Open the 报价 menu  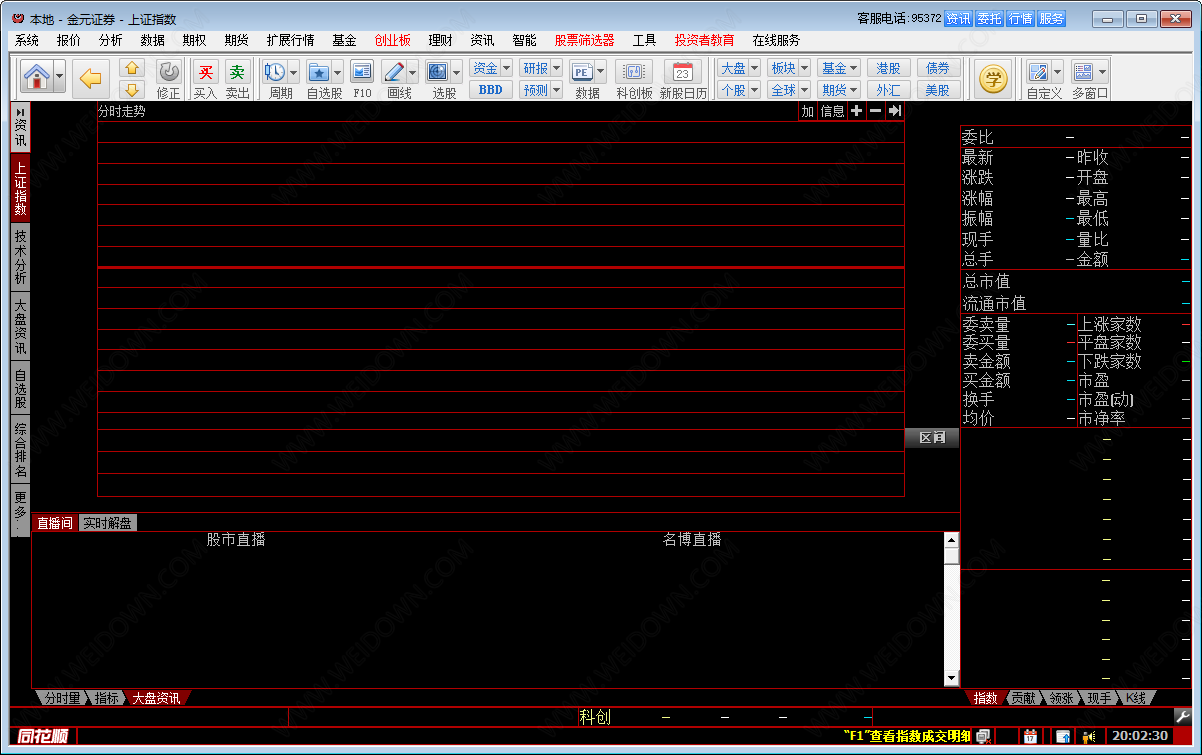coord(69,40)
